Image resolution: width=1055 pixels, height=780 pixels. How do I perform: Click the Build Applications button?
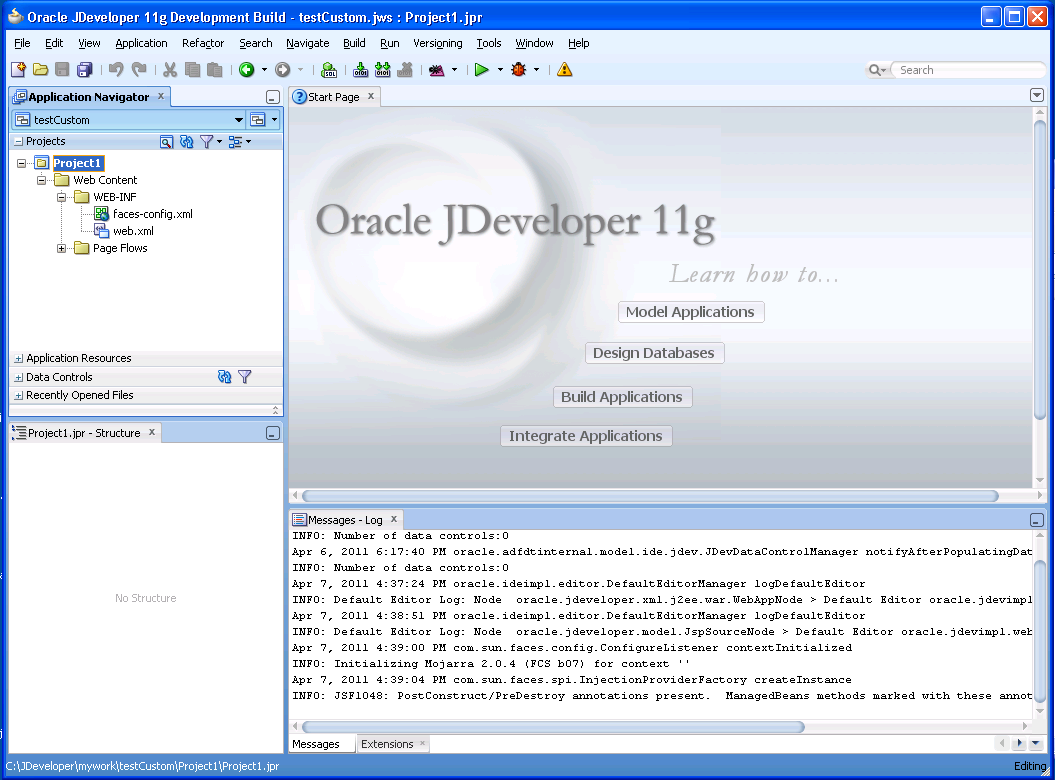[x=622, y=396]
